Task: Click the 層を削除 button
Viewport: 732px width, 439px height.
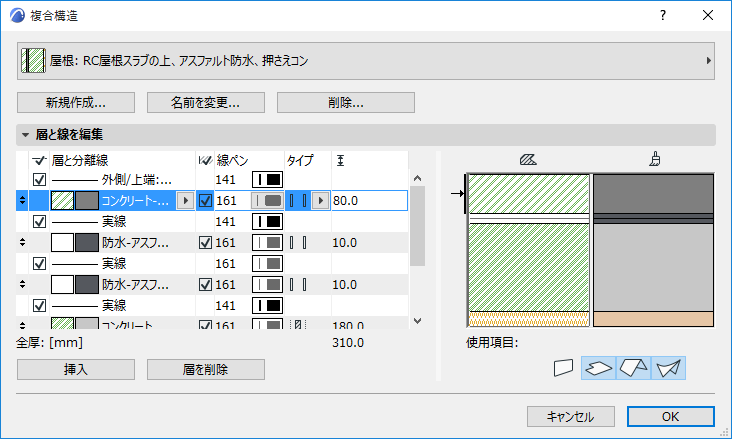Action: [x=205, y=369]
